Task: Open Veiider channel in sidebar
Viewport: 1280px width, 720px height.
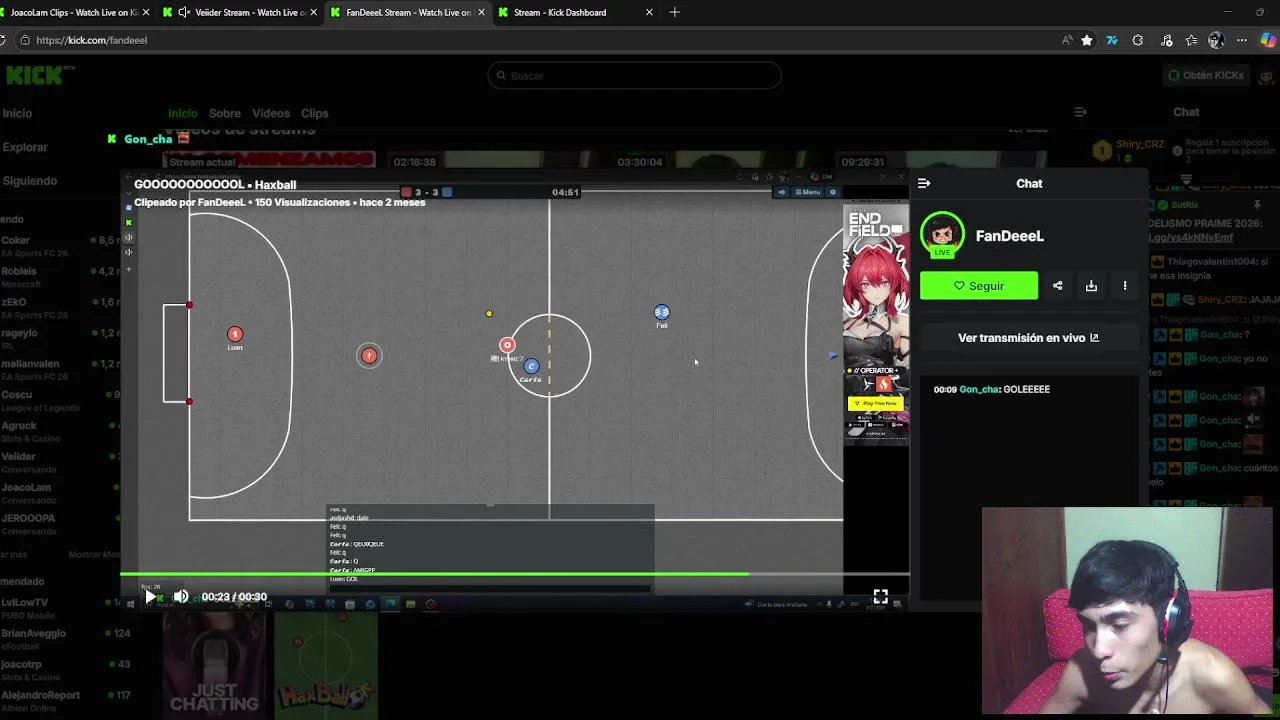Action: pos(60,462)
